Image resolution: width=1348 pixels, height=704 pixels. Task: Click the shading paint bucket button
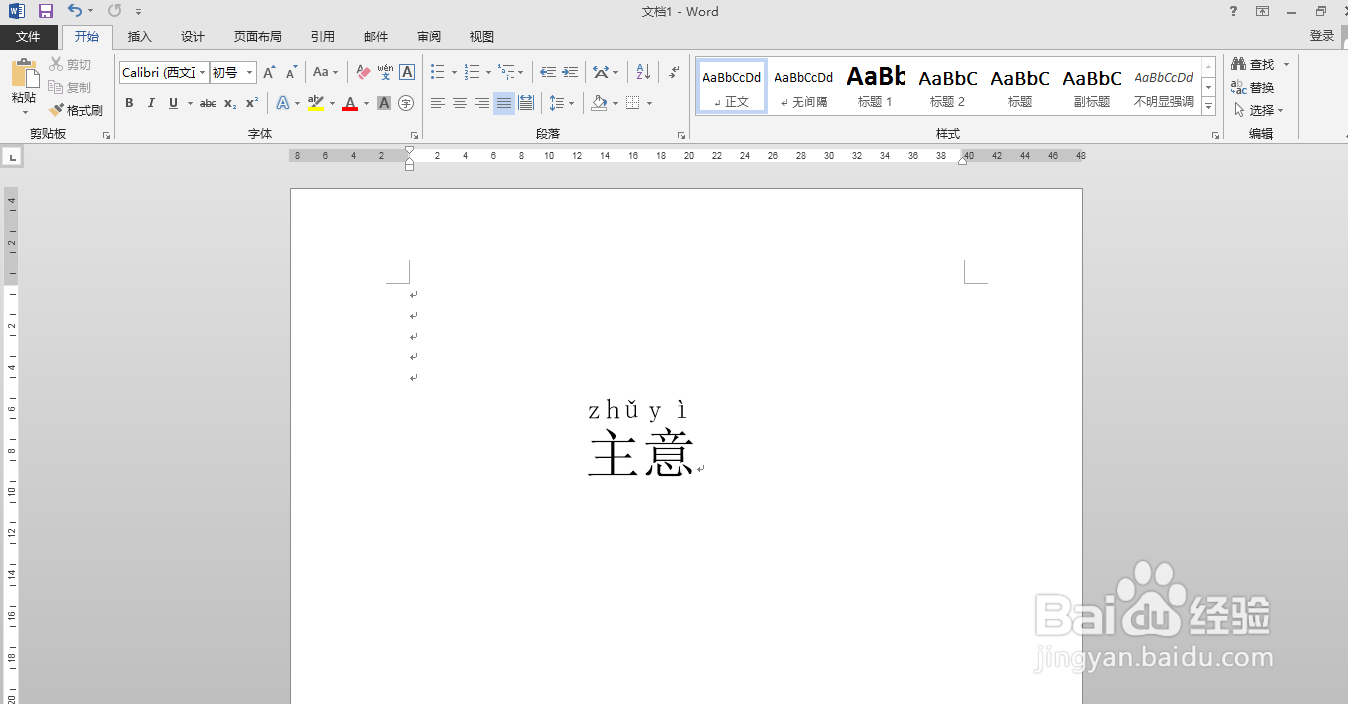(599, 103)
